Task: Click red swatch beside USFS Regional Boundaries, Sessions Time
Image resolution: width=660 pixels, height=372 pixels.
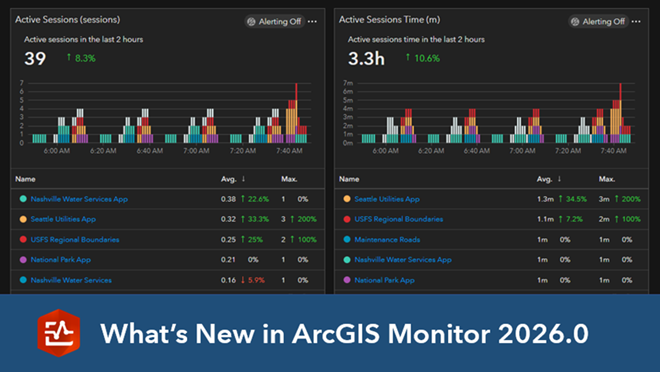Action: [347, 219]
